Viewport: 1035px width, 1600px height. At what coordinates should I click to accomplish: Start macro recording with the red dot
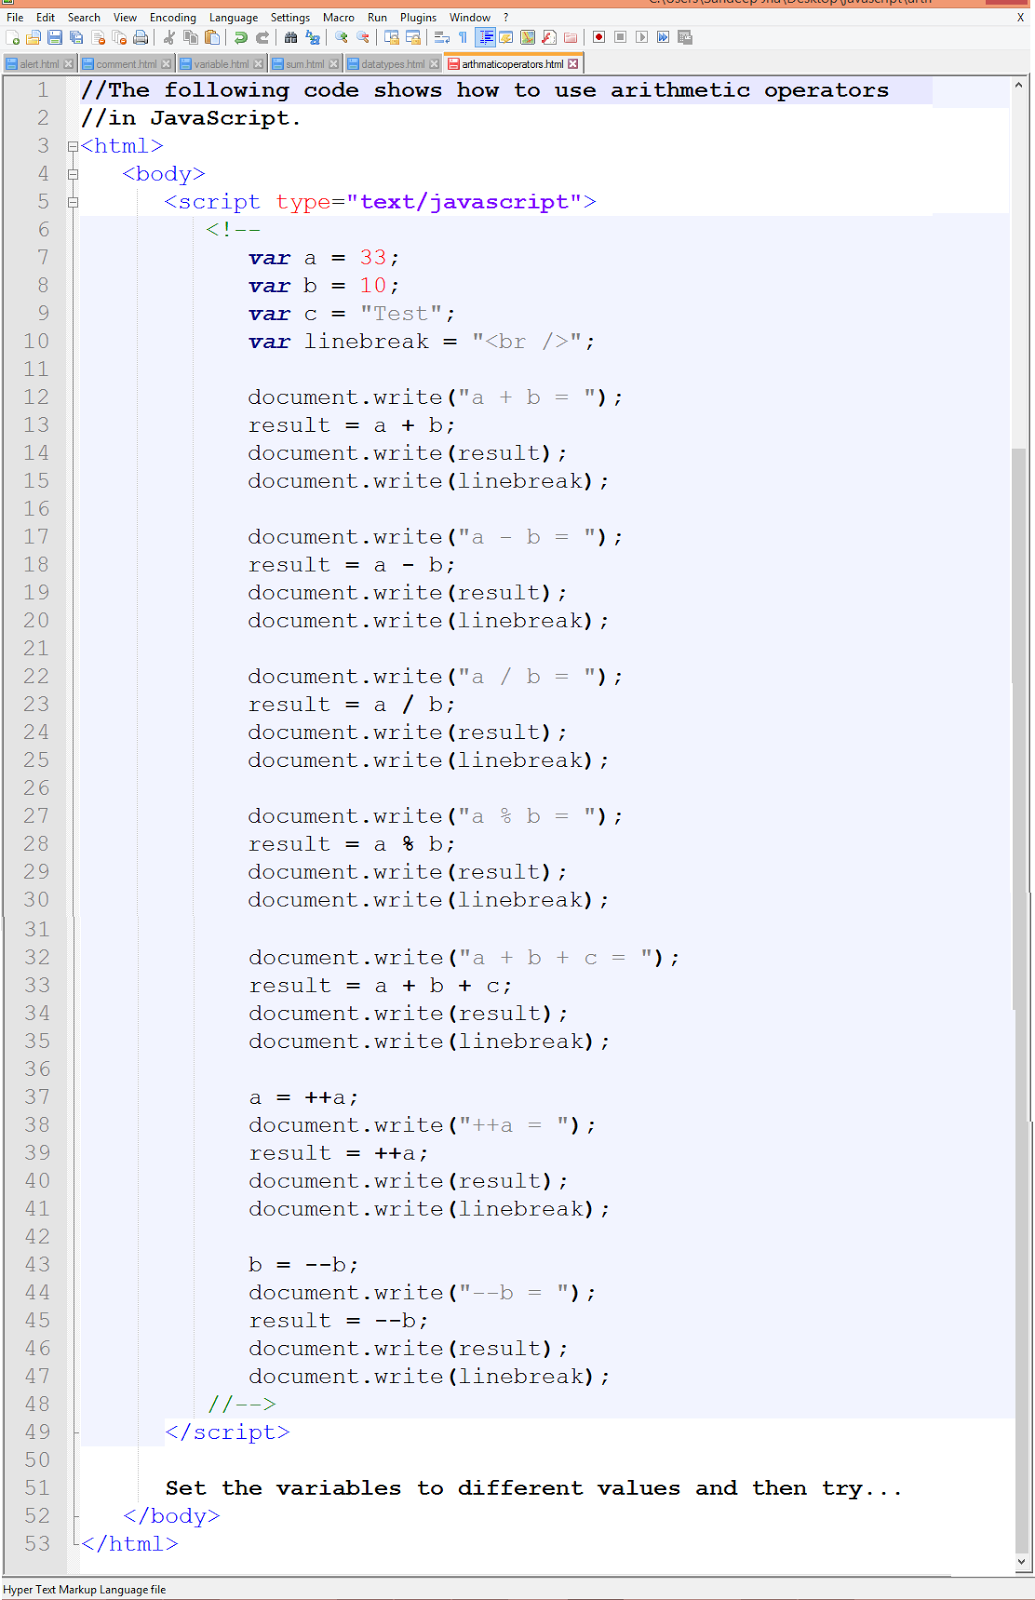click(x=598, y=37)
